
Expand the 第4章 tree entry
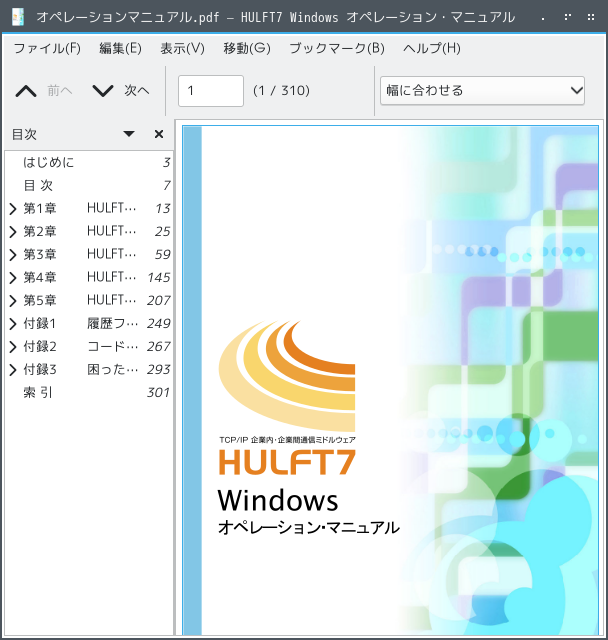(x=13, y=278)
